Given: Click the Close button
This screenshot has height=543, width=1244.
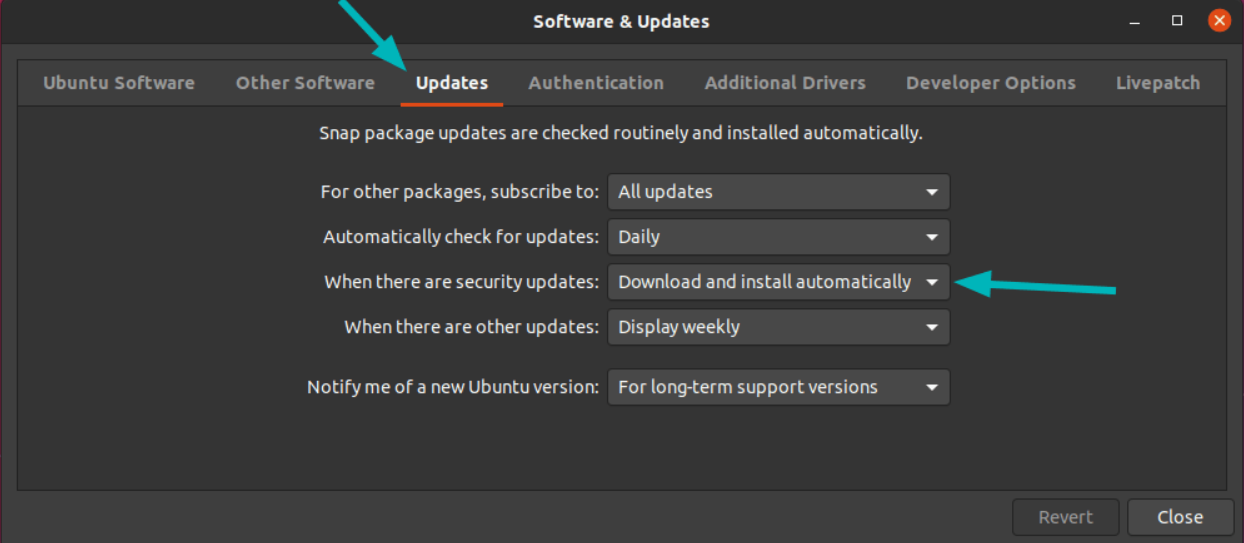Looking at the screenshot, I should tap(1180, 517).
